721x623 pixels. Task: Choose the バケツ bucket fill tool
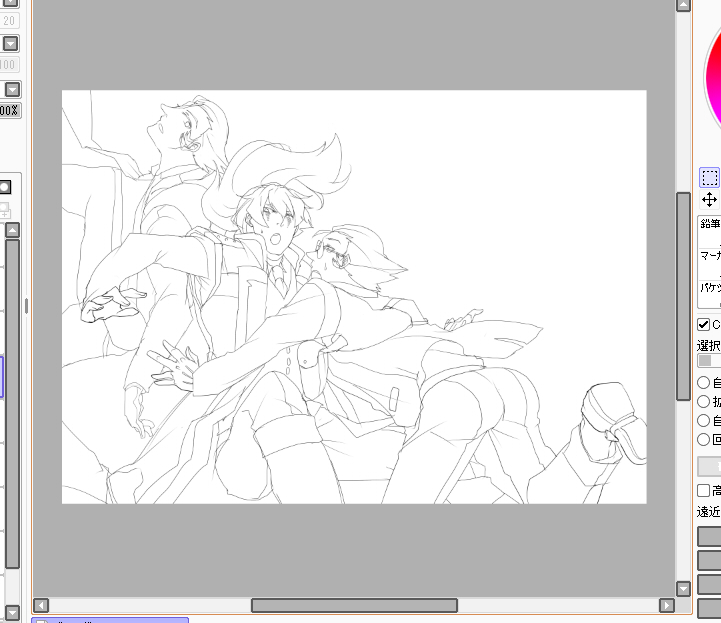710,293
